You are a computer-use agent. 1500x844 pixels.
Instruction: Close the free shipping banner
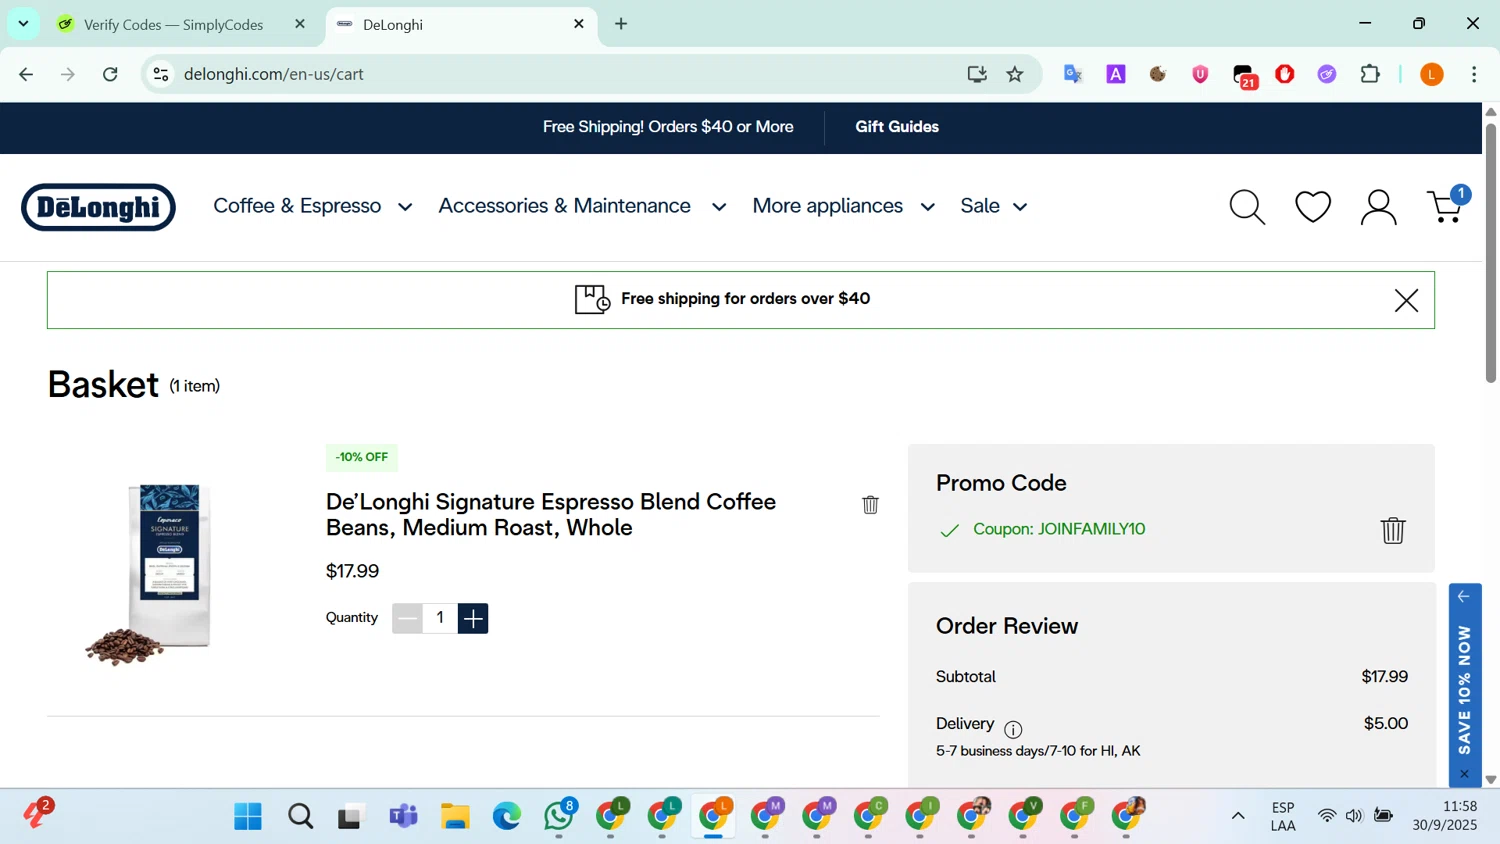pos(1406,300)
